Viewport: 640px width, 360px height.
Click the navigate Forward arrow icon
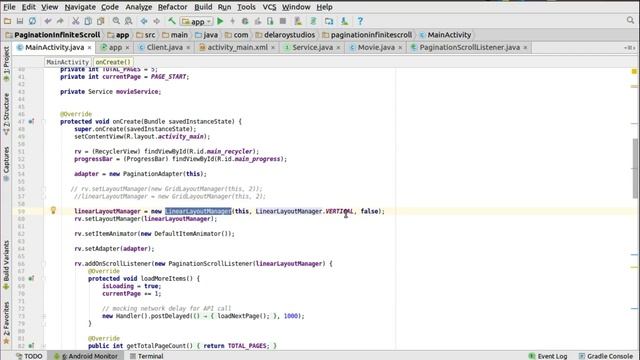coord(156,21)
